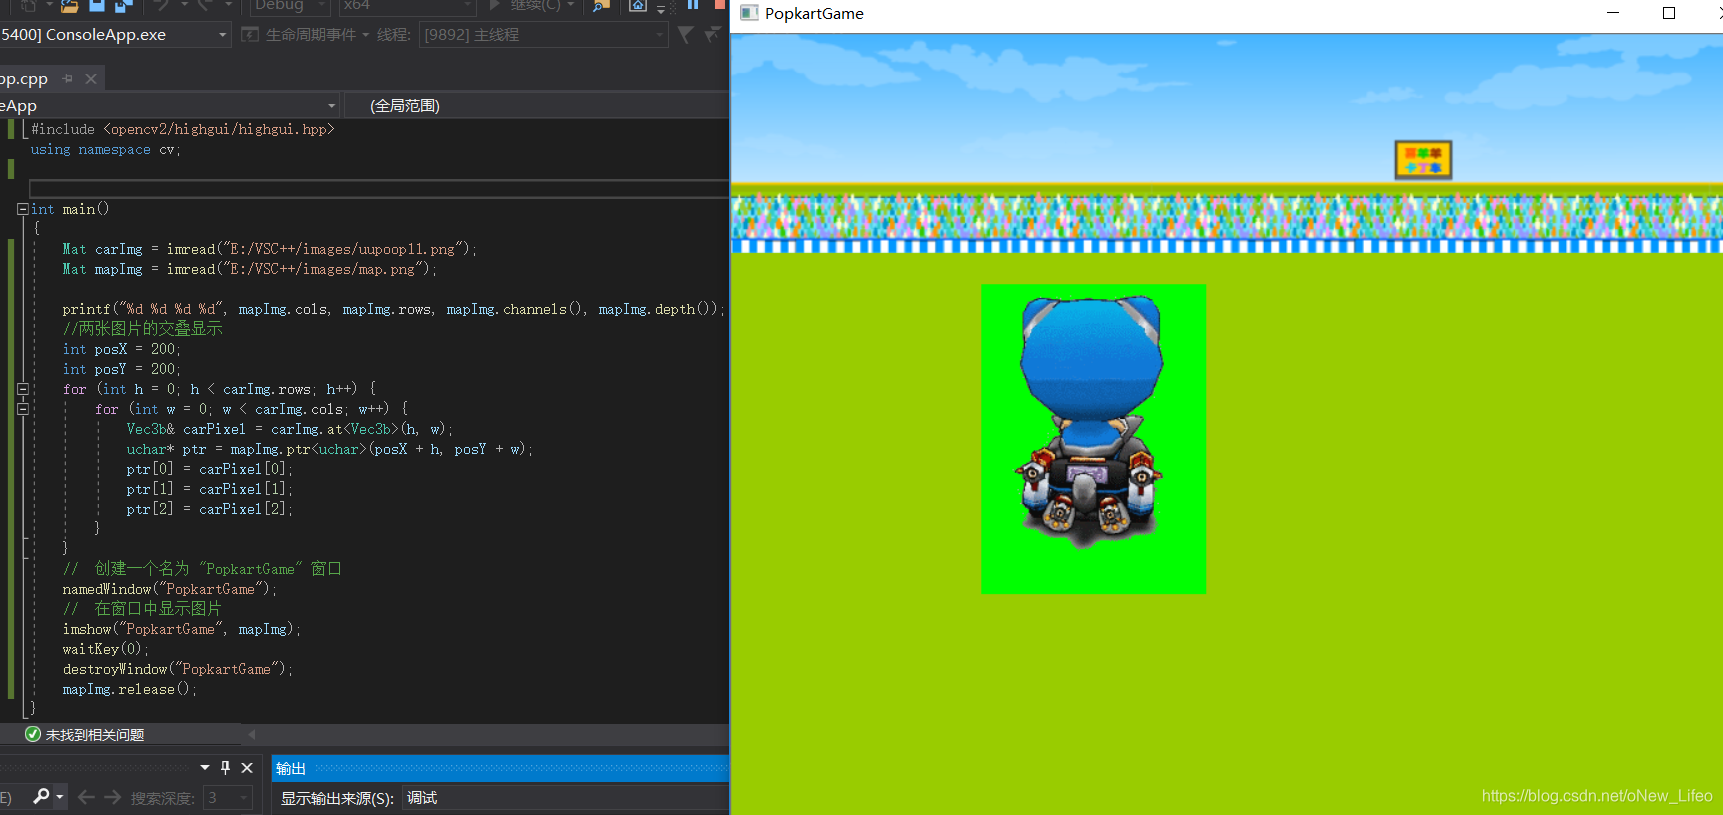Click the 'int posX = 200' line
Image resolution: width=1723 pixels, height=815 pixels.
coord(121,349)
